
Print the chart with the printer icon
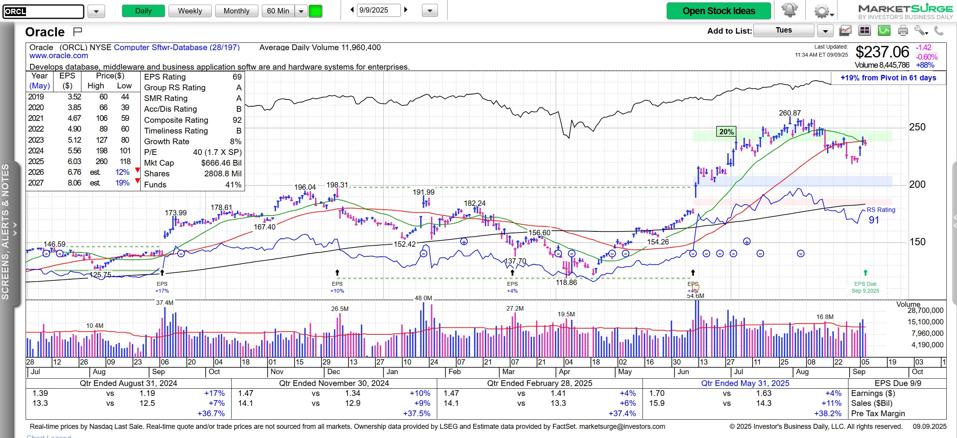coord(903,31)
